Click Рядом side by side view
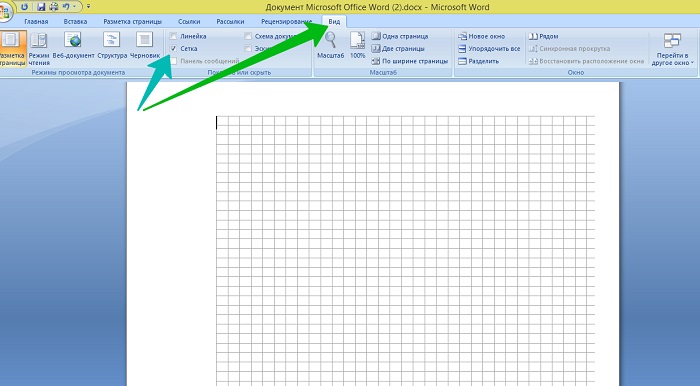The width and height of the screenshot is (700, 386). [x=543, y=36]
